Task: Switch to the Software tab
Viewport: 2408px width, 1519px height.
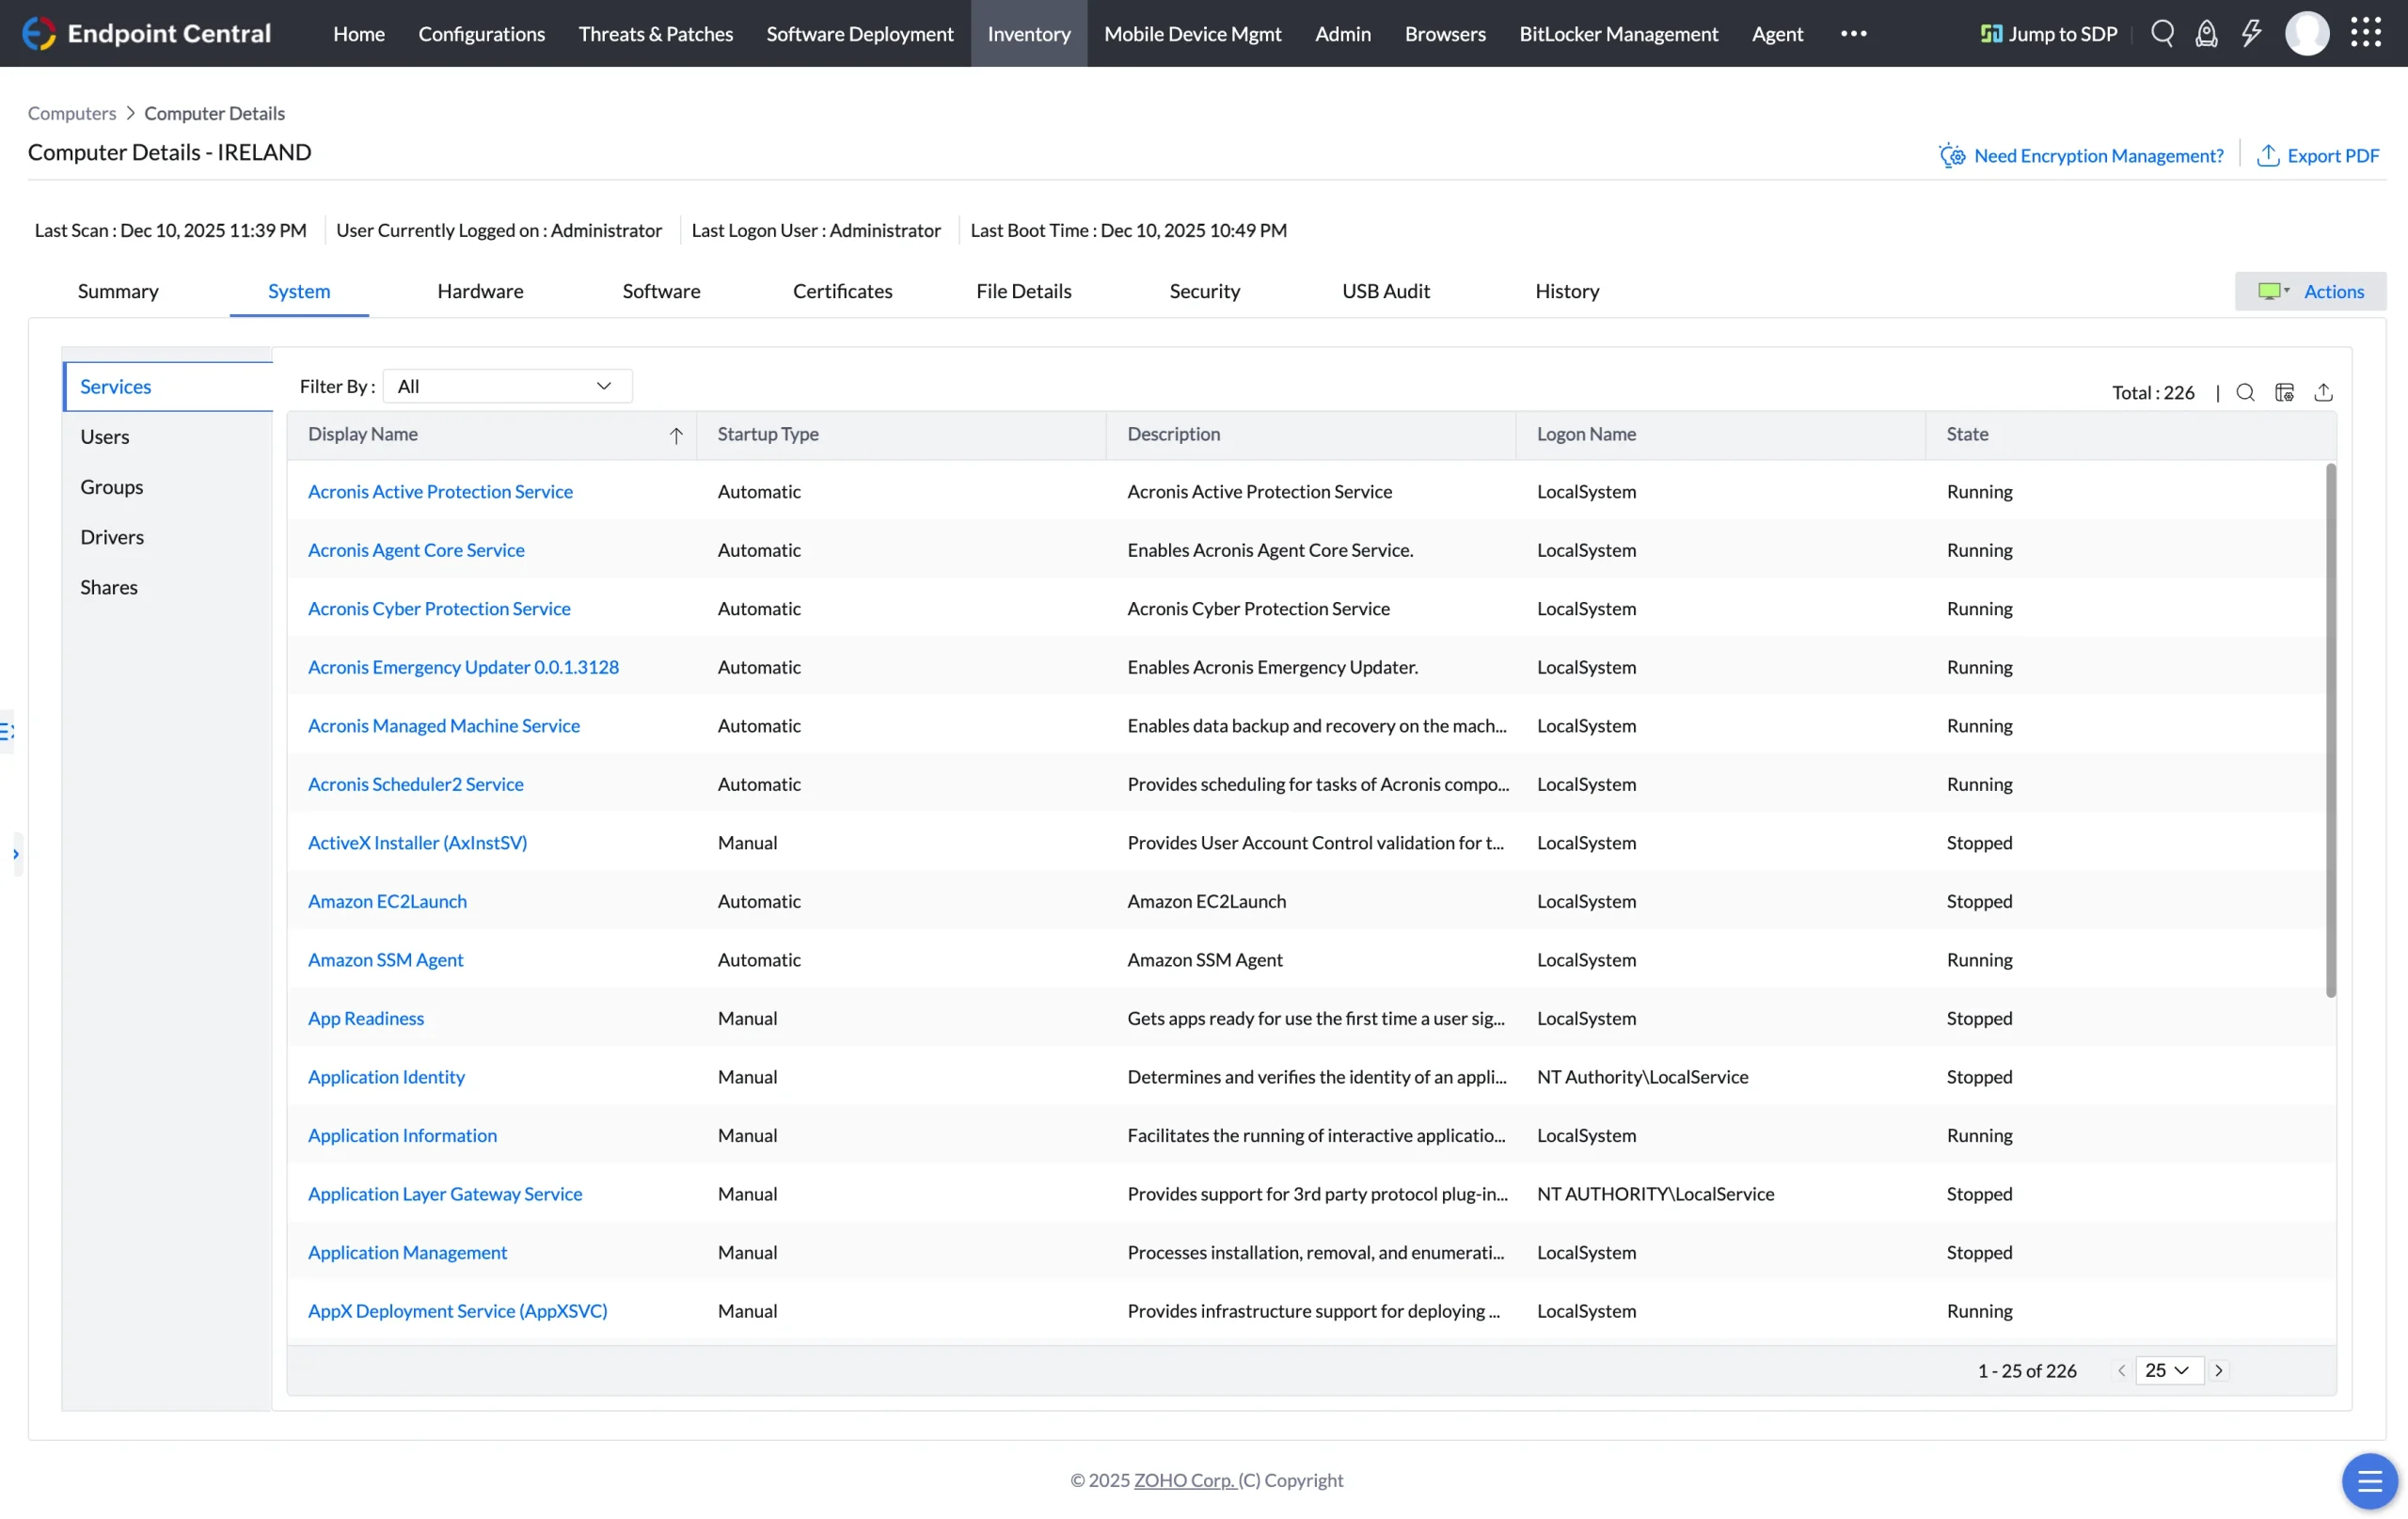Action: pos(661,291)
